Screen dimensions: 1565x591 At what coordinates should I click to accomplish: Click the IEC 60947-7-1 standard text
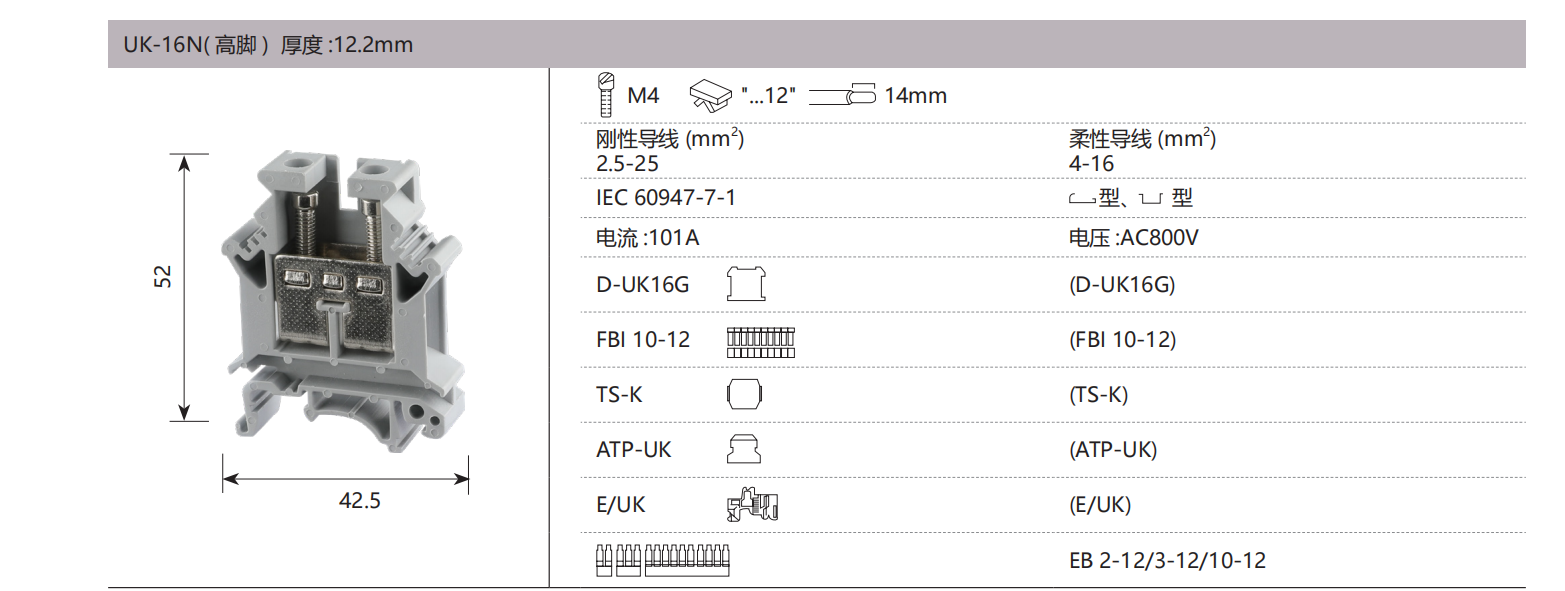point(665,198)
